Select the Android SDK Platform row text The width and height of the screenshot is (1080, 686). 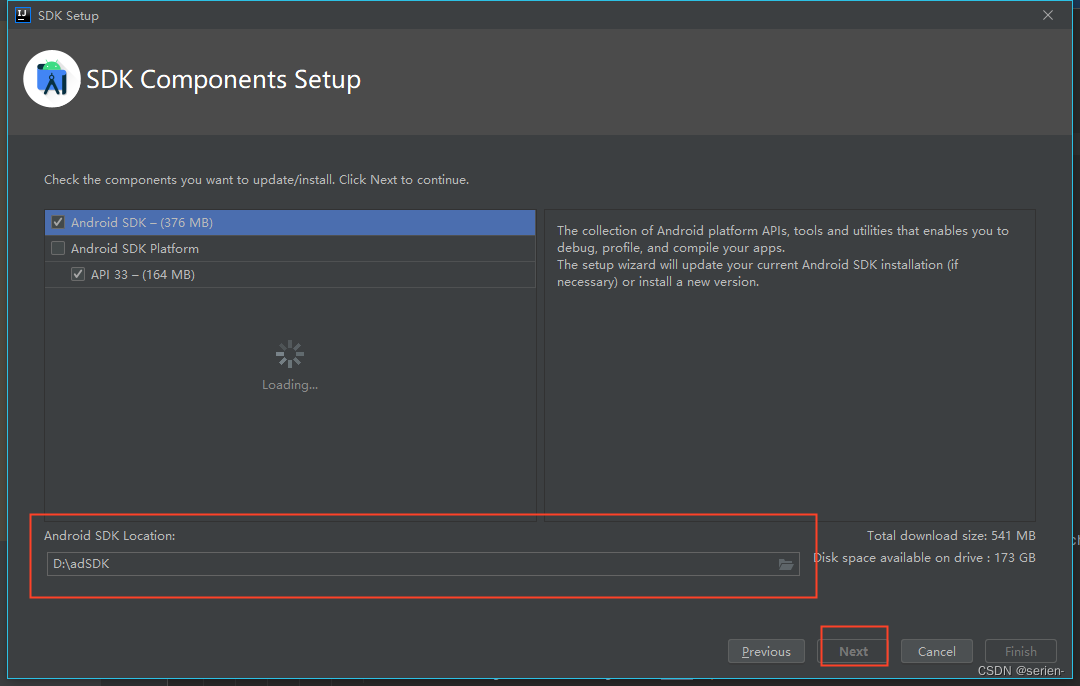coord(135,249)
